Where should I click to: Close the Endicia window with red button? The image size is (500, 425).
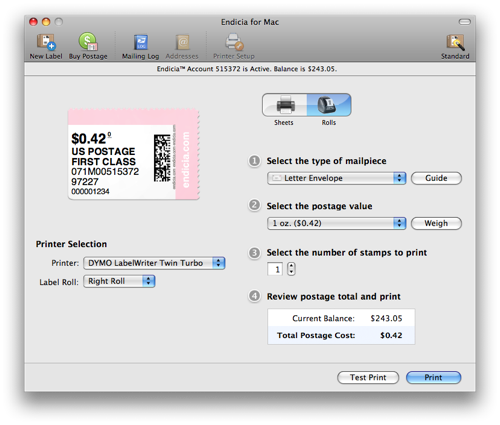click(x=33, y=22)
